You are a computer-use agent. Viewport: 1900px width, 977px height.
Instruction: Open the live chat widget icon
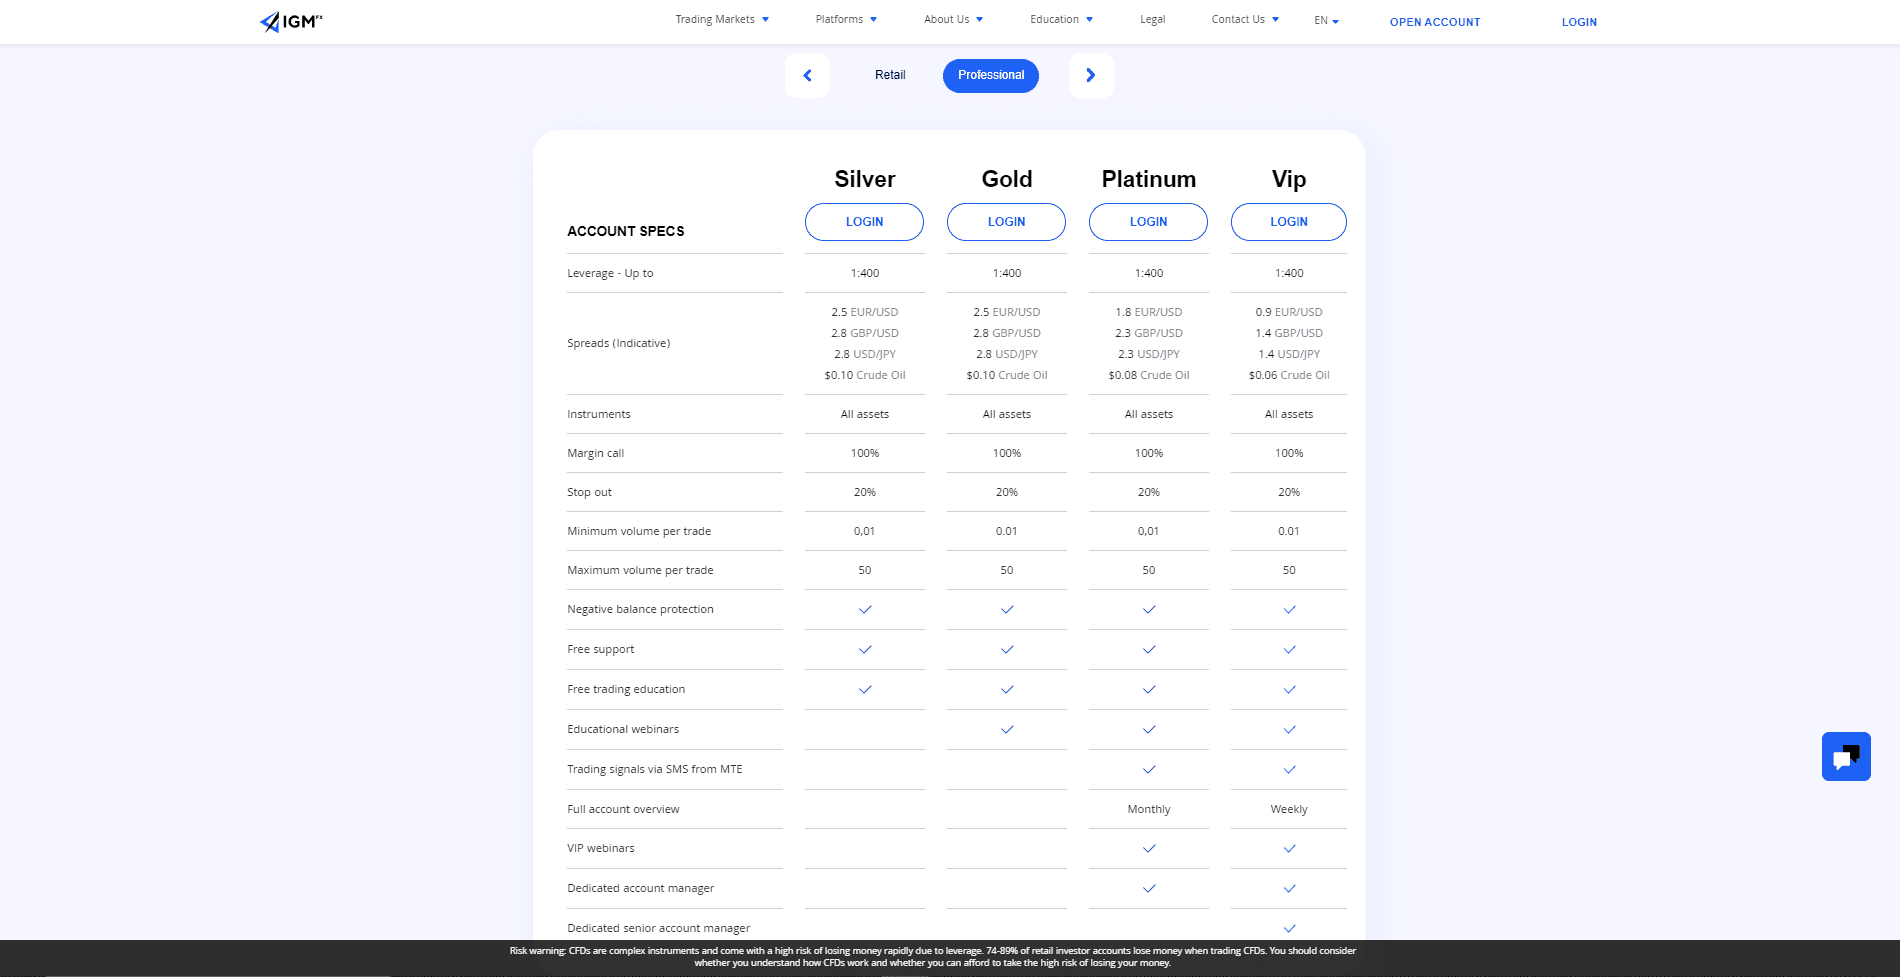pyautogui.click(x=1846, y=757)
